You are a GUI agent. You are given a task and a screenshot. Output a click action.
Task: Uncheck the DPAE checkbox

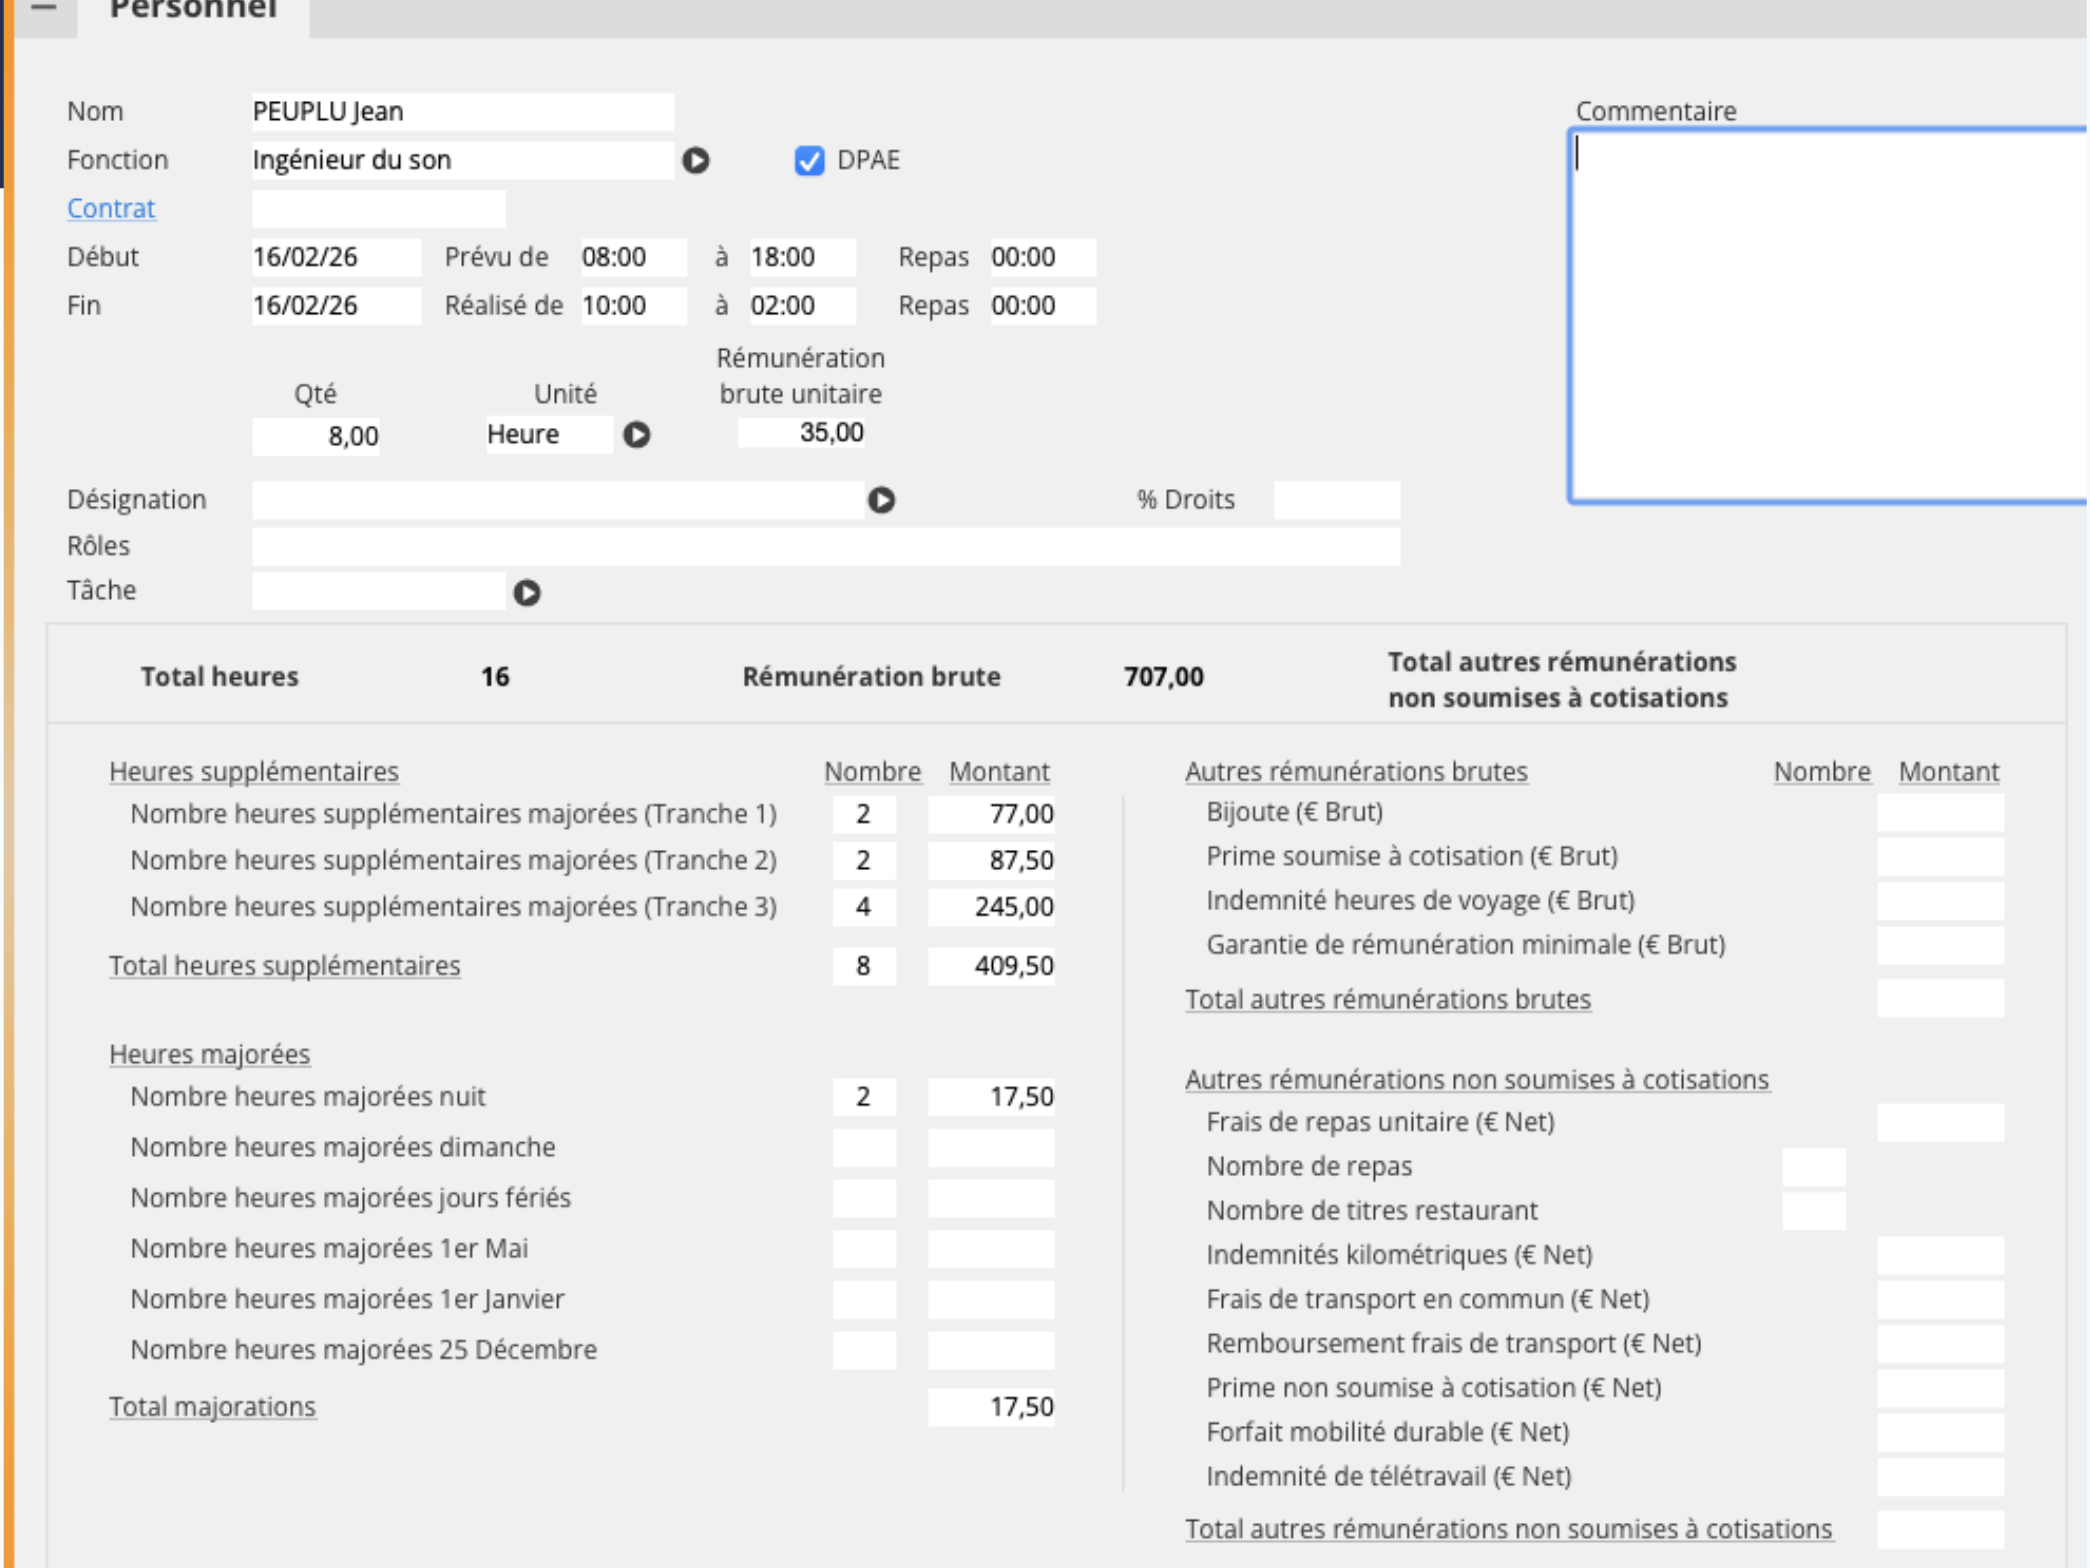tap(809, 160)
